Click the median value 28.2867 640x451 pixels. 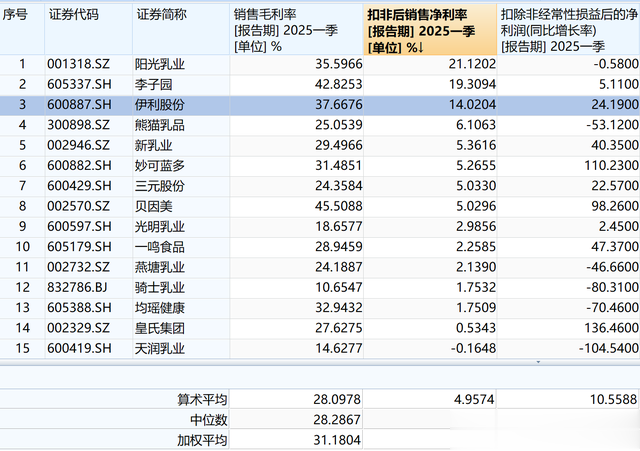[337, 420]
